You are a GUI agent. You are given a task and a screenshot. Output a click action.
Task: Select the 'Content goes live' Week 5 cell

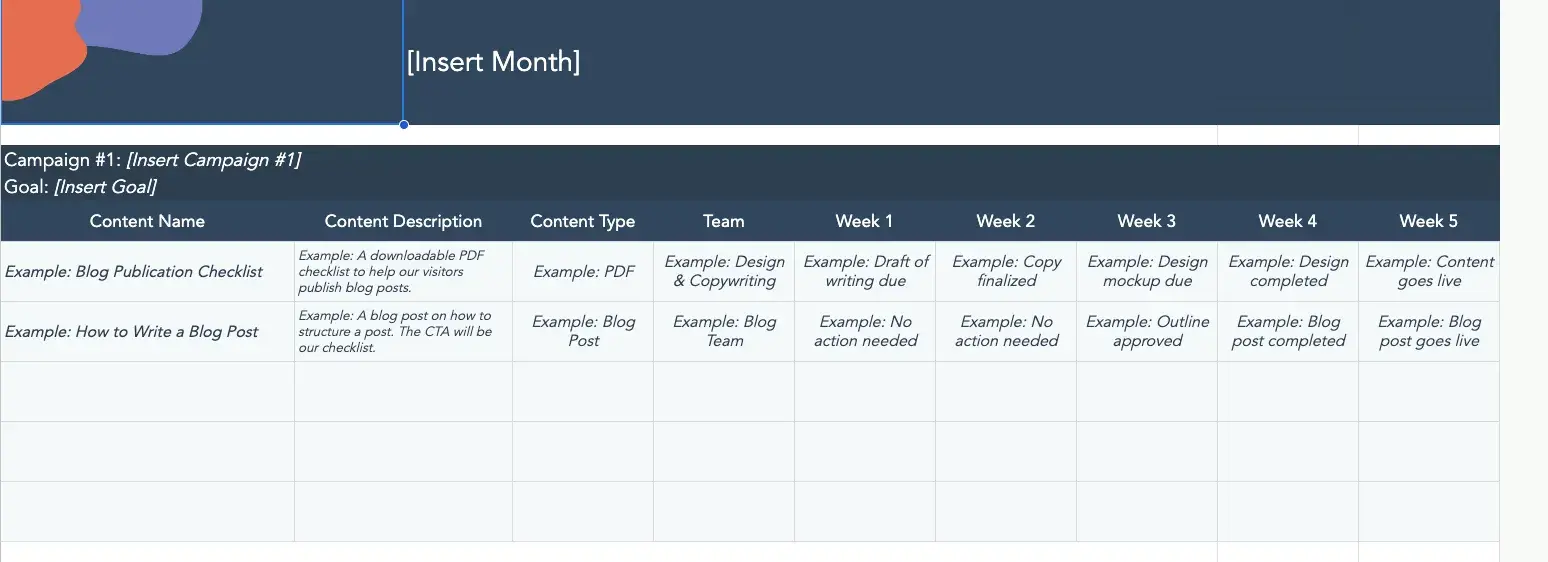coord(1429,272)
